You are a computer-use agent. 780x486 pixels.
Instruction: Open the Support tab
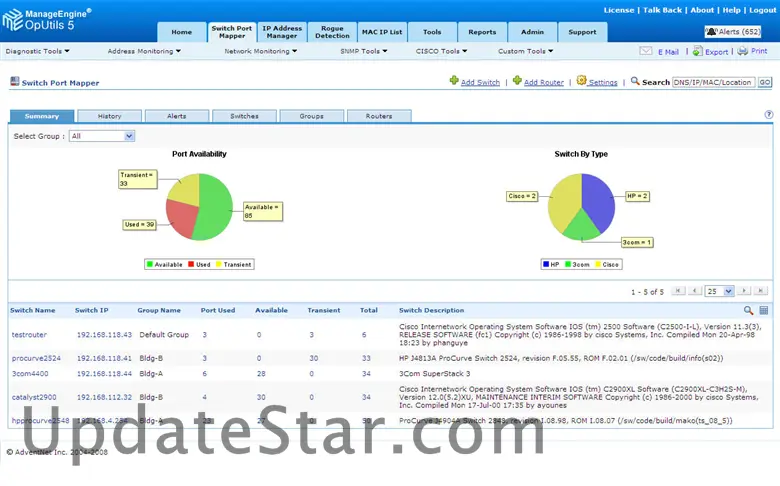pyautogui.click(x=583, y=32)
